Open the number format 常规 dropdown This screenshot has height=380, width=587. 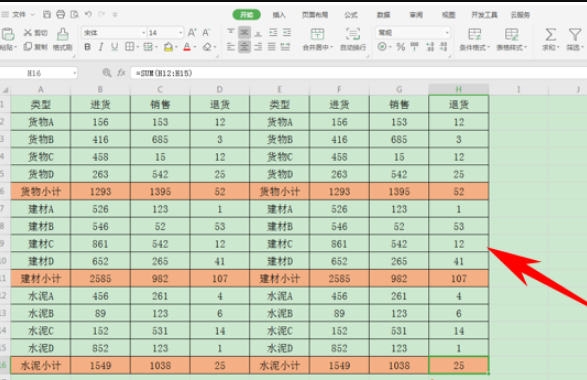pyautogui.click(x=447, y=33)
